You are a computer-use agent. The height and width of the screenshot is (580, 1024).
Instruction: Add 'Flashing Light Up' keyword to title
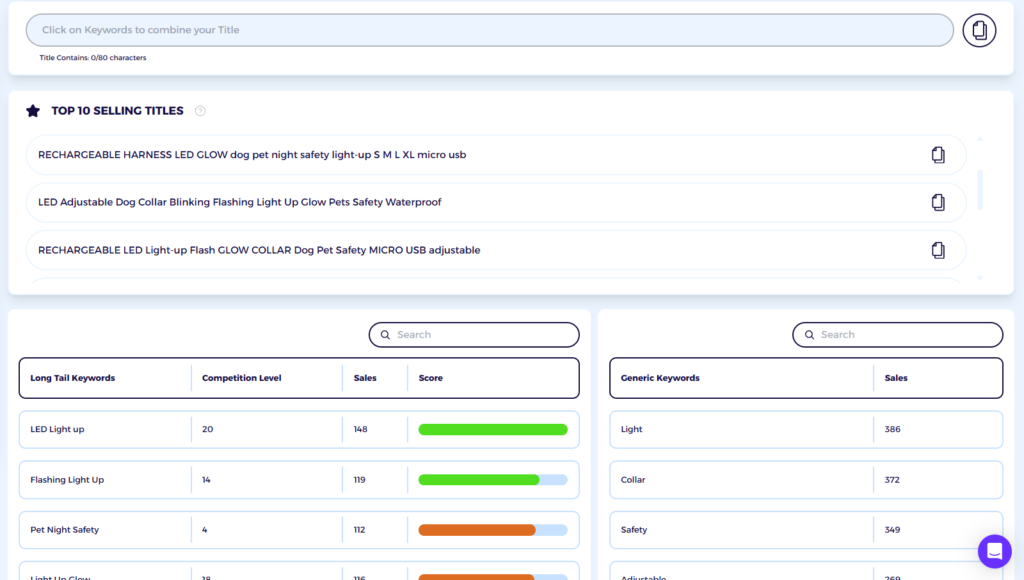(67, 480)
